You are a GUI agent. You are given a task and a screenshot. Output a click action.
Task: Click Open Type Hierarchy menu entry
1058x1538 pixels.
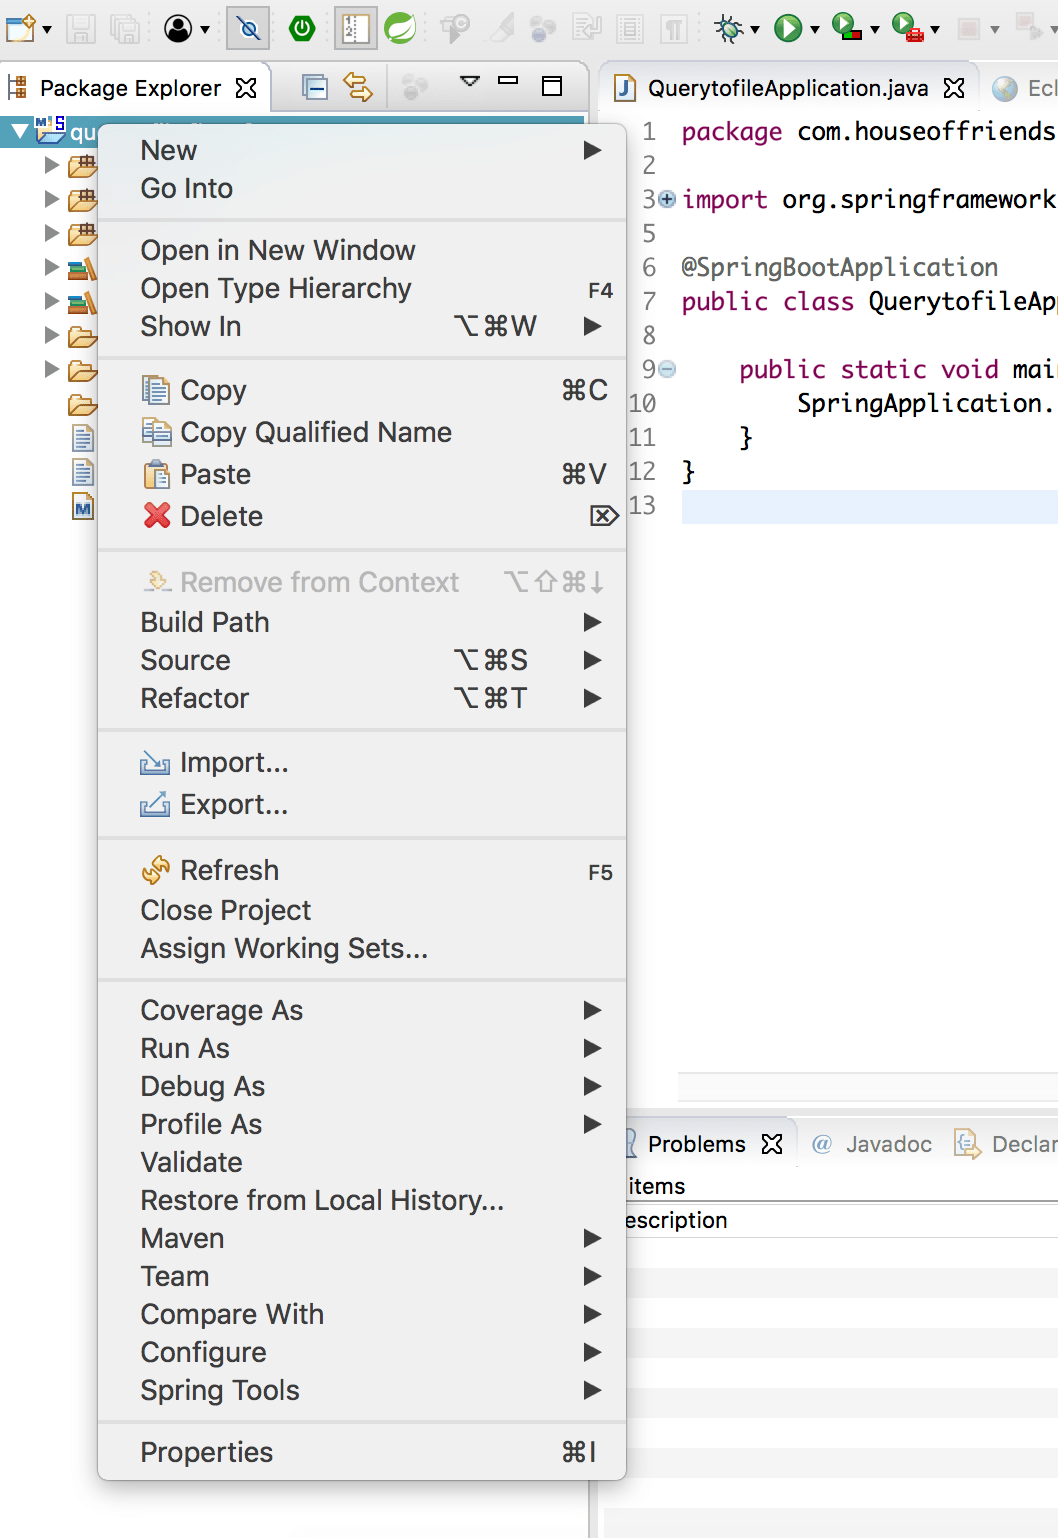click(x=277, y=289)
